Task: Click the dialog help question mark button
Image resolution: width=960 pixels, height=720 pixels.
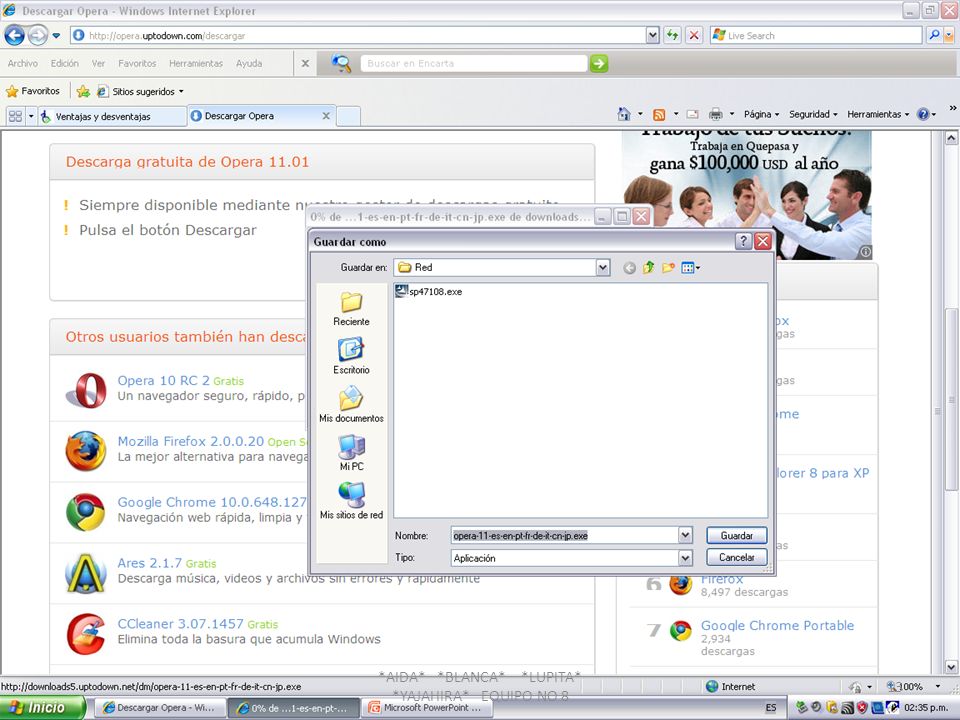Action: [743, 241]
